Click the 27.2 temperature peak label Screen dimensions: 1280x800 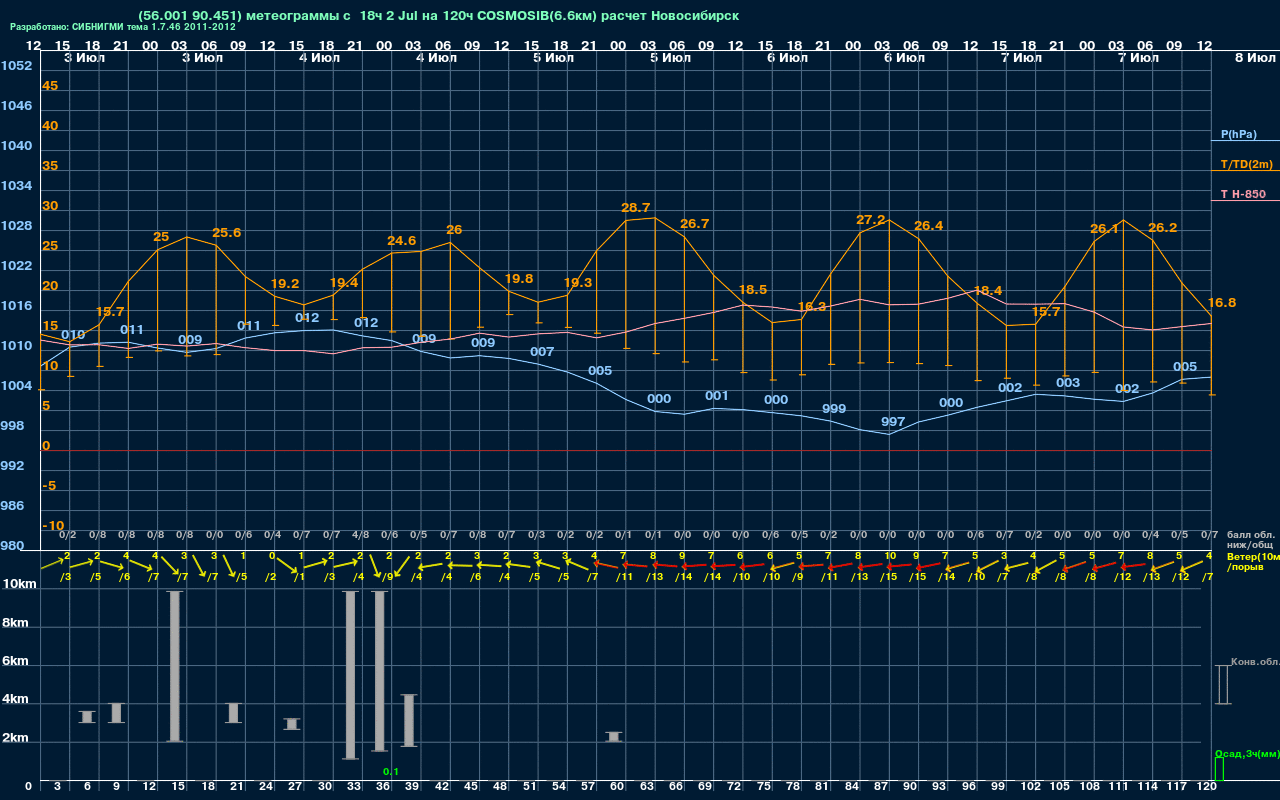[x=871, y=220]
